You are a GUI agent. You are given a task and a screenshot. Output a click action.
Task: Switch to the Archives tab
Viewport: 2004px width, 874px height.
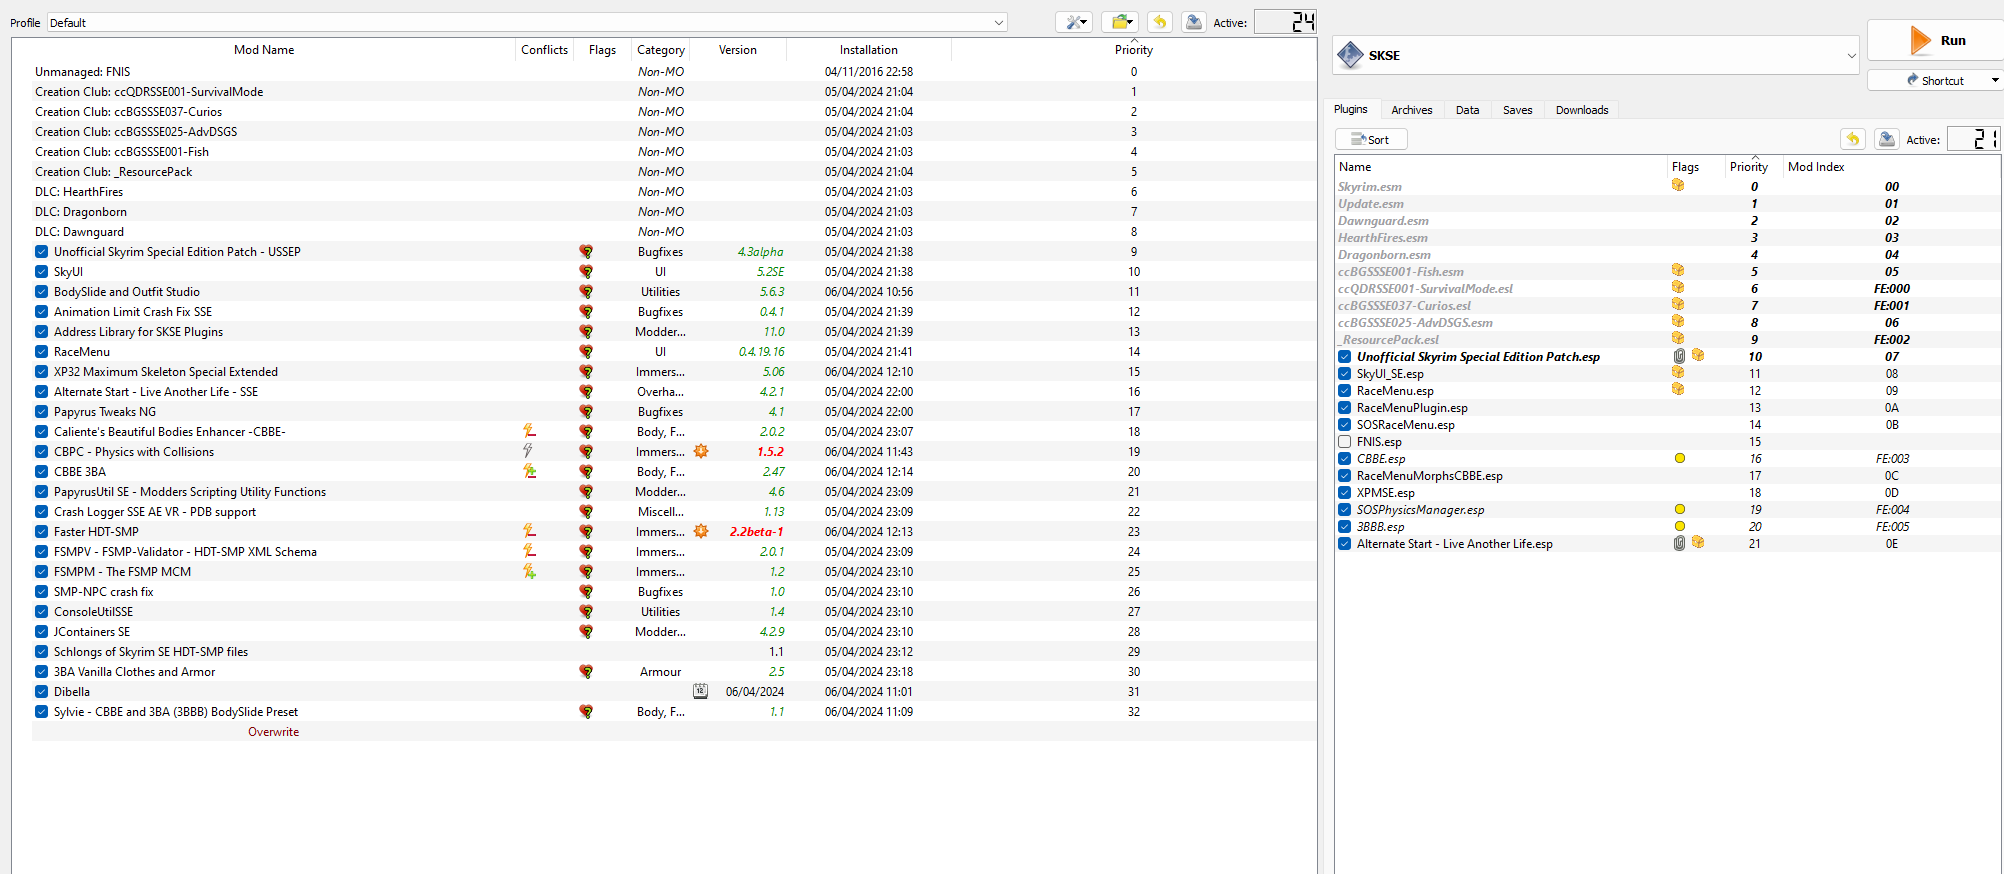click(x=1411, y=110)
